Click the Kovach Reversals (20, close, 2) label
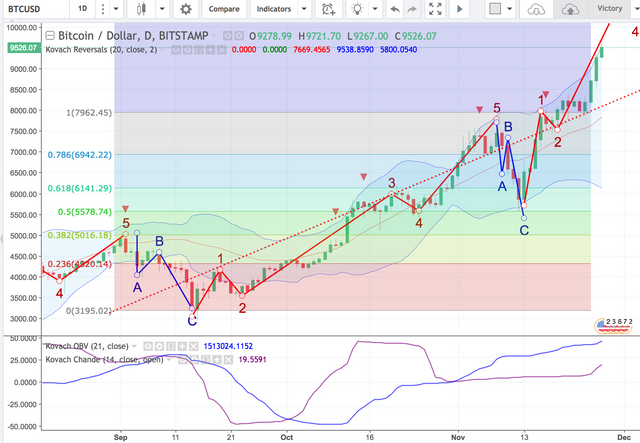This screenshot has width=640, height=443. pos(101,50)
